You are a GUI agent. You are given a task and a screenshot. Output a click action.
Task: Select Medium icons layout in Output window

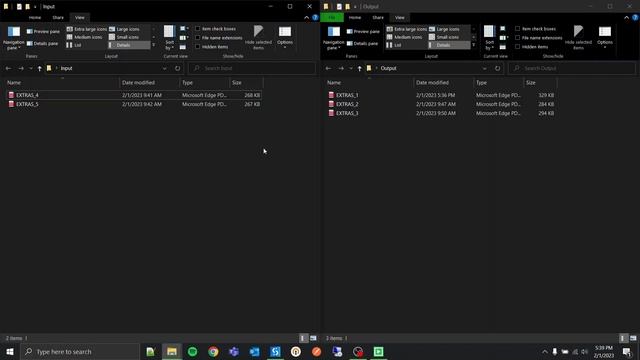pyautogui.click(x=404, y=37)
